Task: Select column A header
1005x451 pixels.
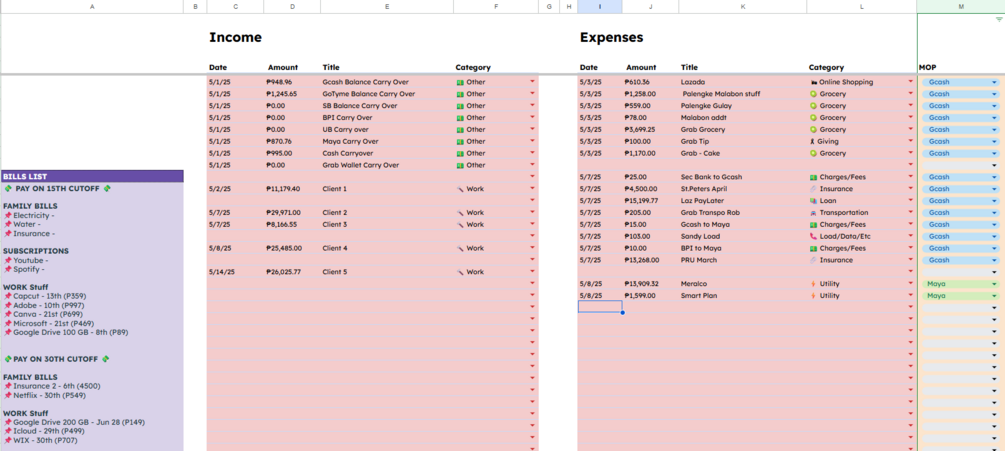Action: click(92, 6)
